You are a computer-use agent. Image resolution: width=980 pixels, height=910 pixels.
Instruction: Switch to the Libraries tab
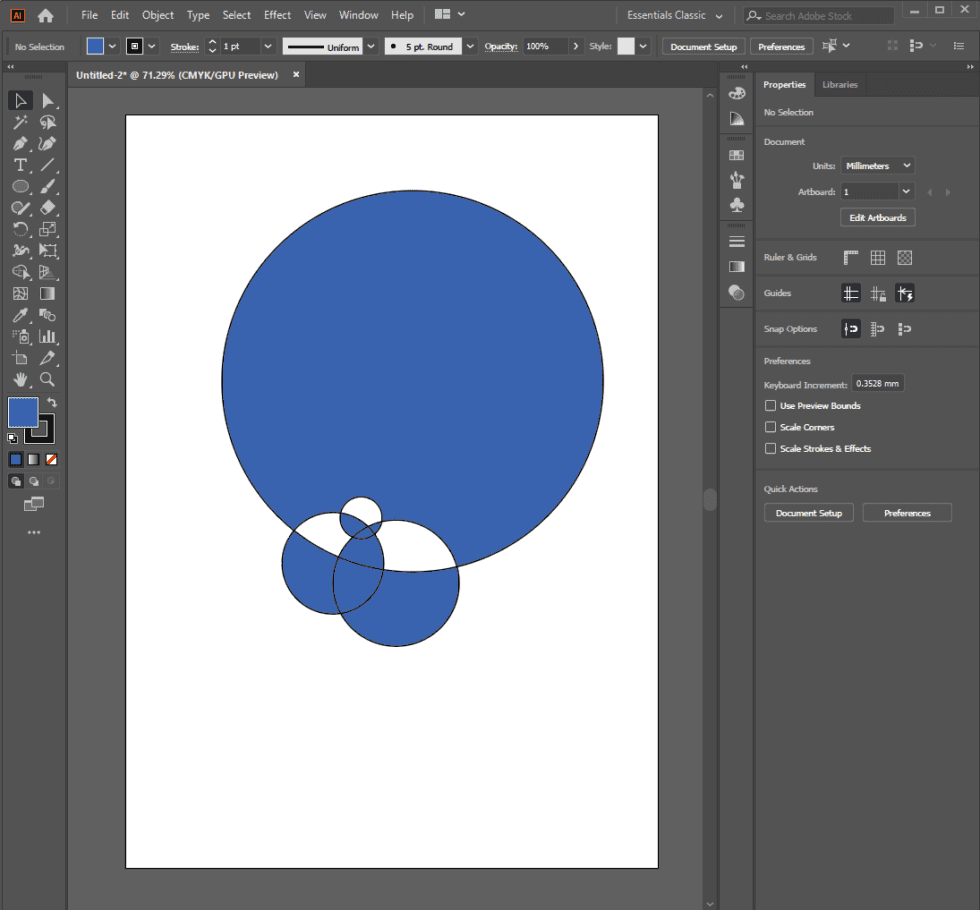tap(839, 84)
